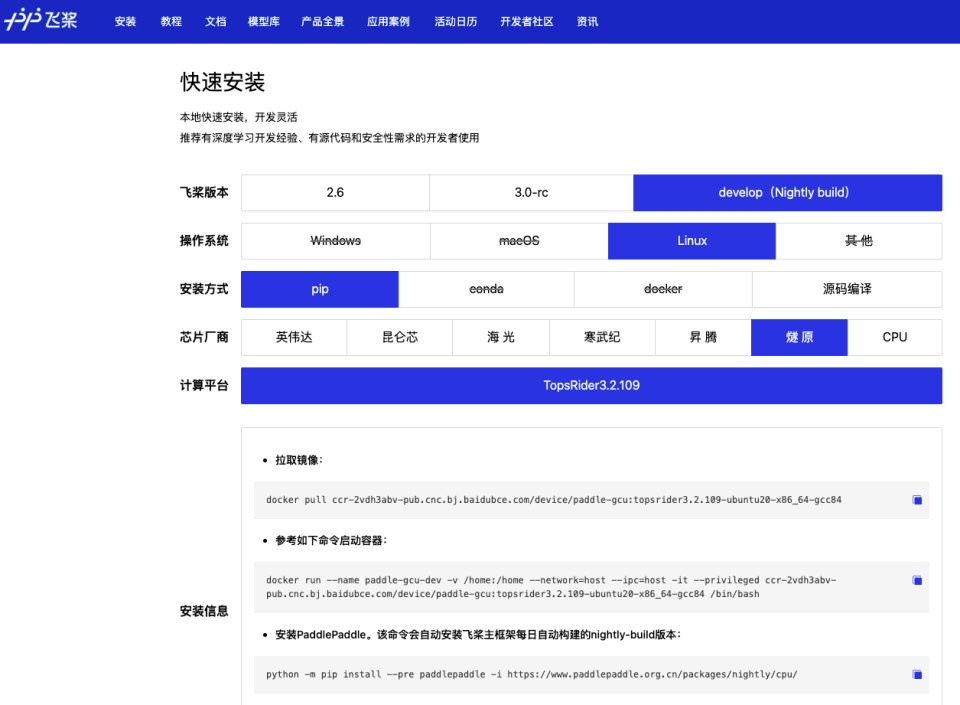Click the docker pull command text
Screen dimensions: 960x705
click(553, 500)
